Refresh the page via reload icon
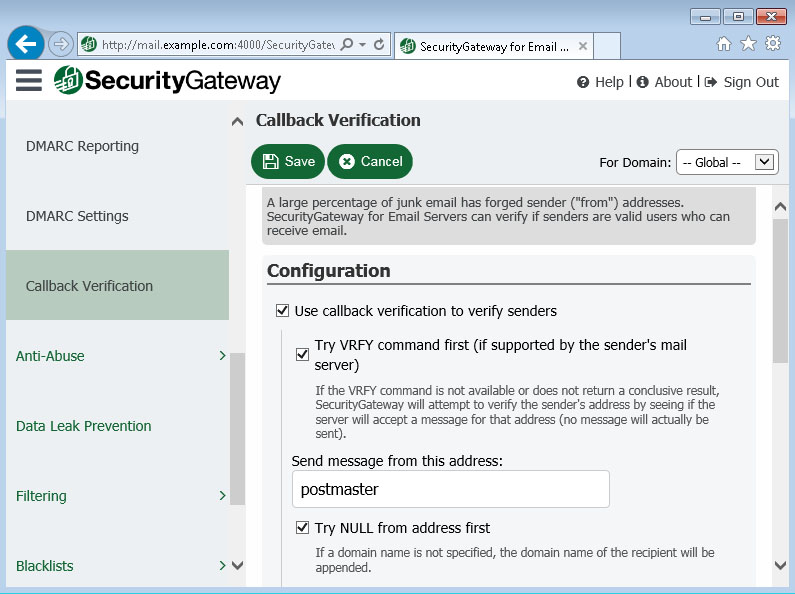 pos(379,45)
